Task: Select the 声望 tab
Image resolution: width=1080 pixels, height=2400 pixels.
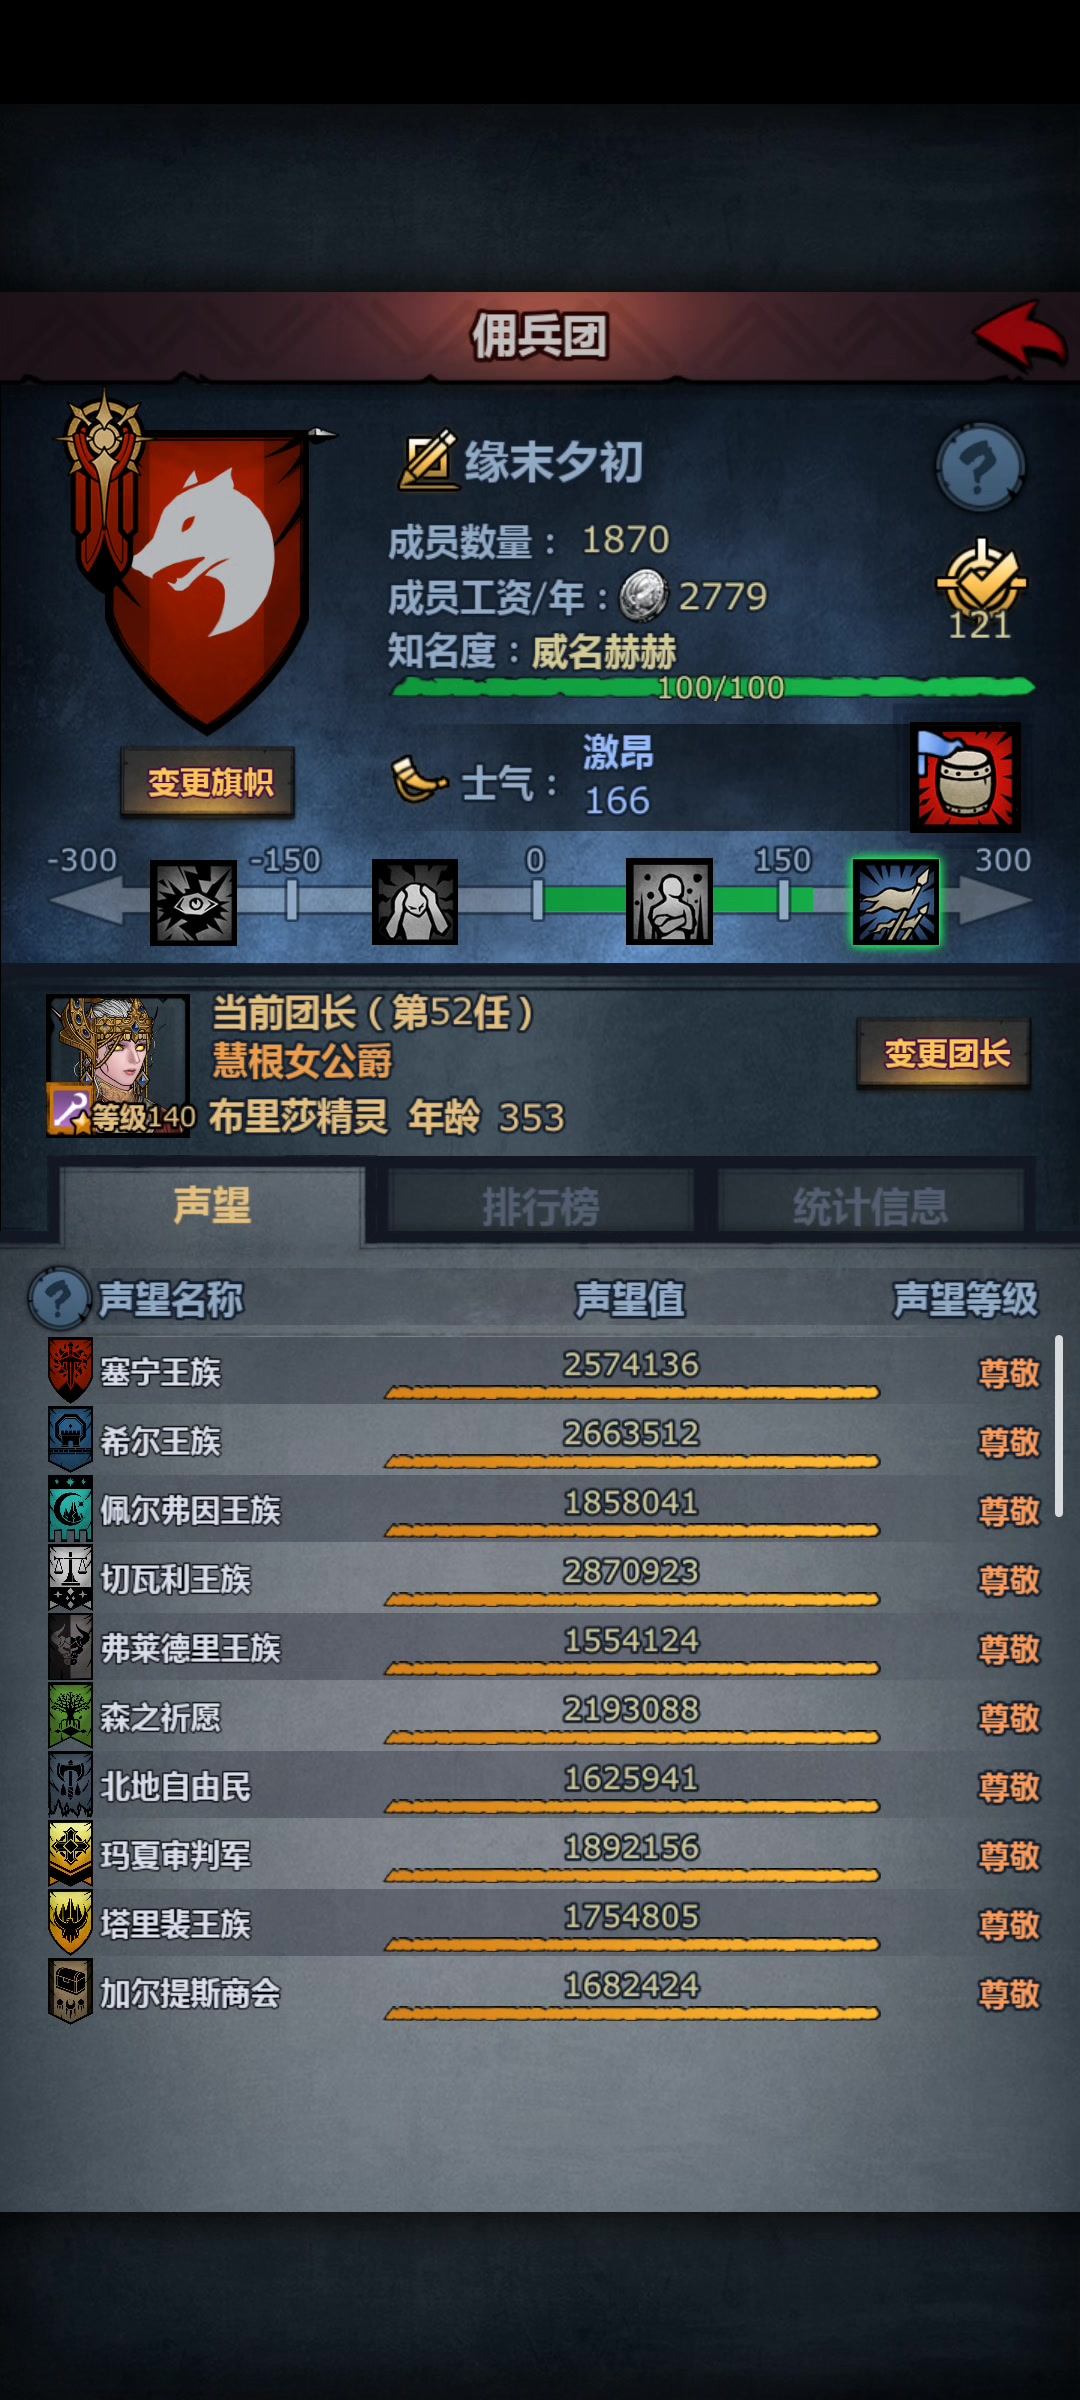Action: click(x=212, y=1205)
